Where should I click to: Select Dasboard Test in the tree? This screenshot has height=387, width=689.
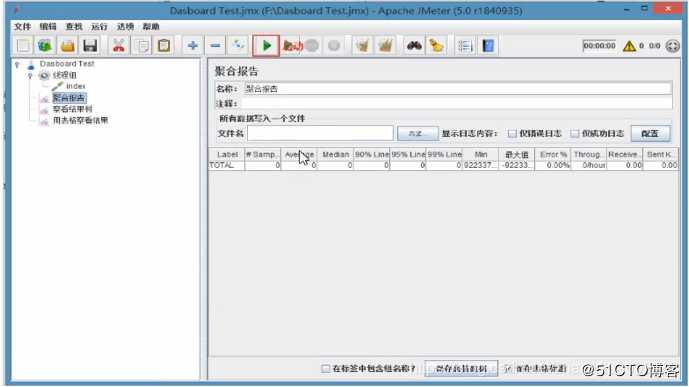67,64
